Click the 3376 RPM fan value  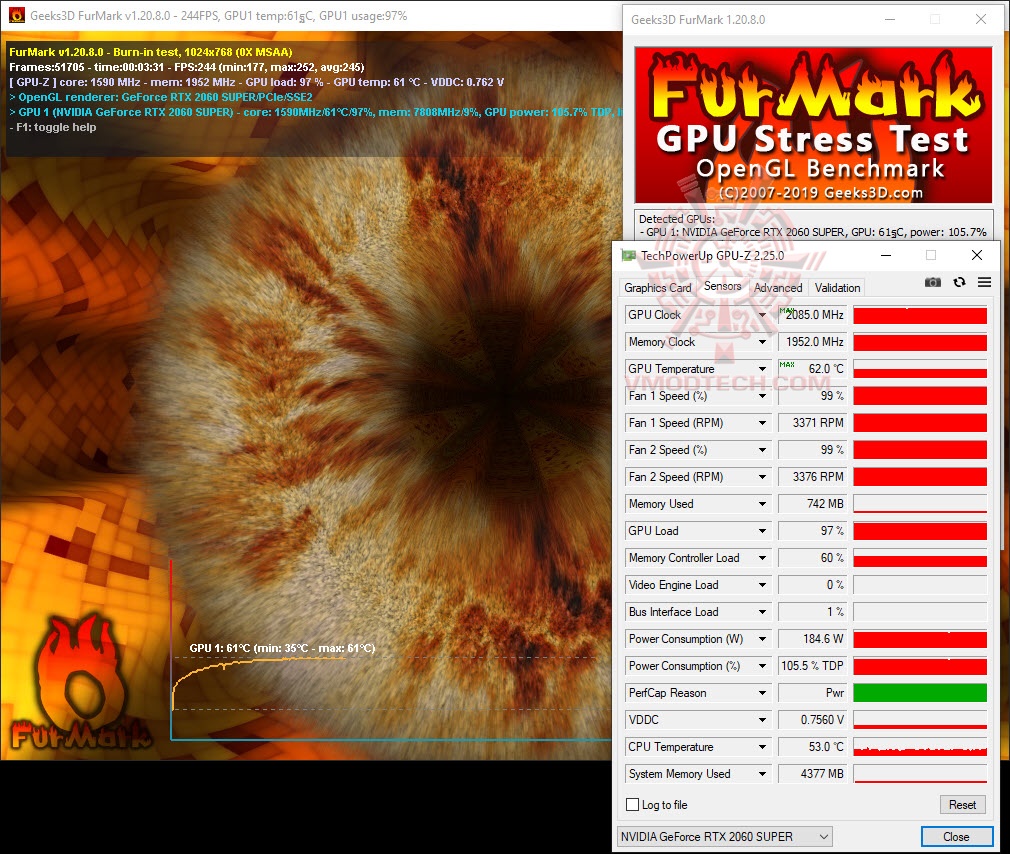point(812,477)
